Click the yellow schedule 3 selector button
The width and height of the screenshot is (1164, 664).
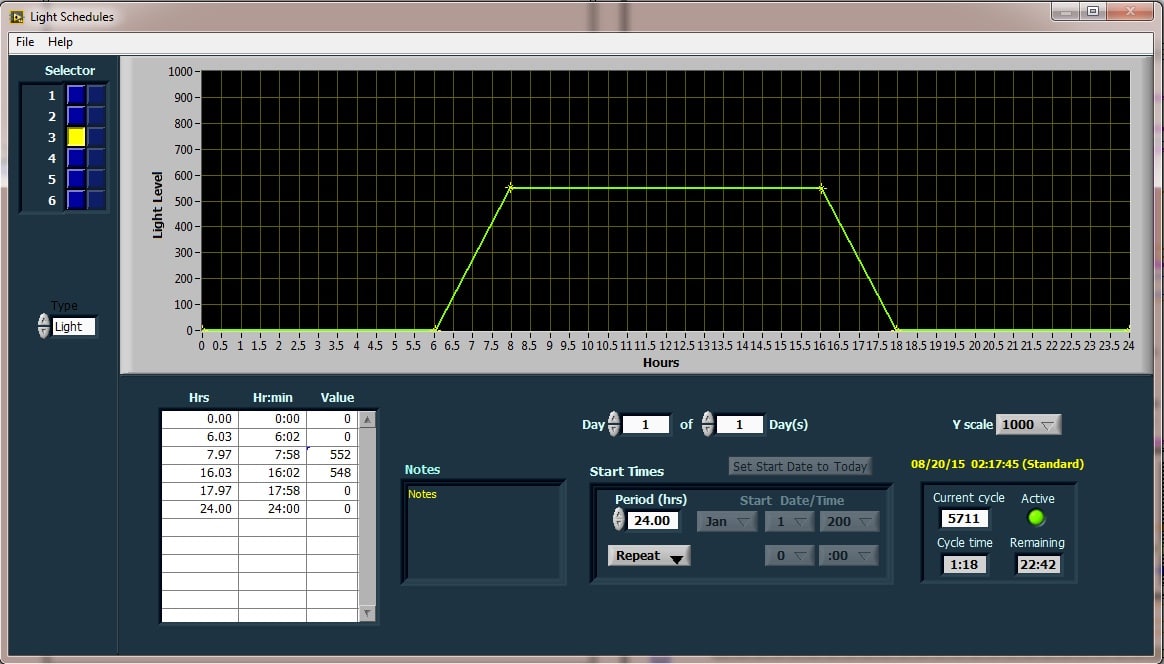pyautogui.click(x=76, y=137)
